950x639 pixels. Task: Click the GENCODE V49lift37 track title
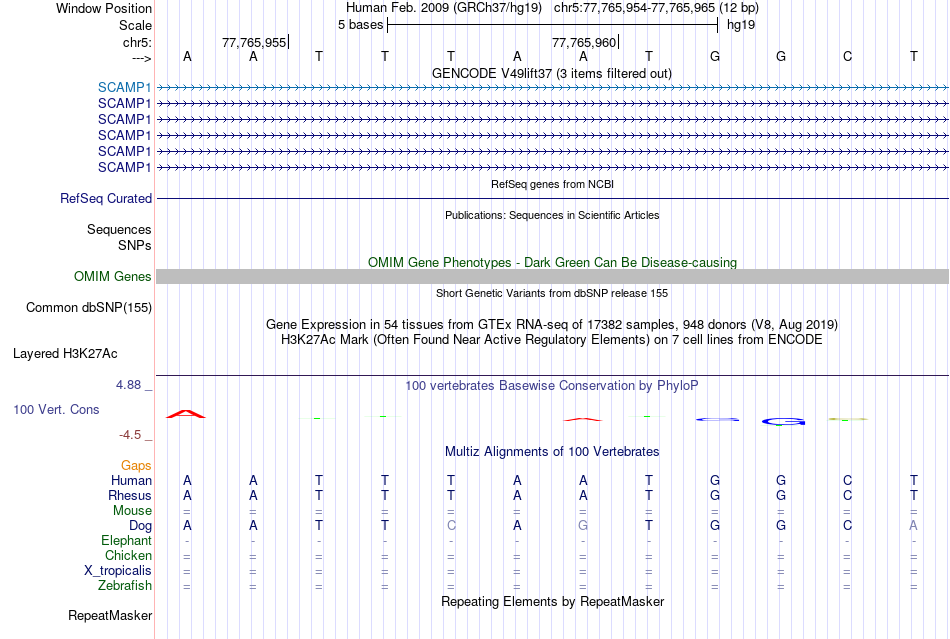[551, 73]
